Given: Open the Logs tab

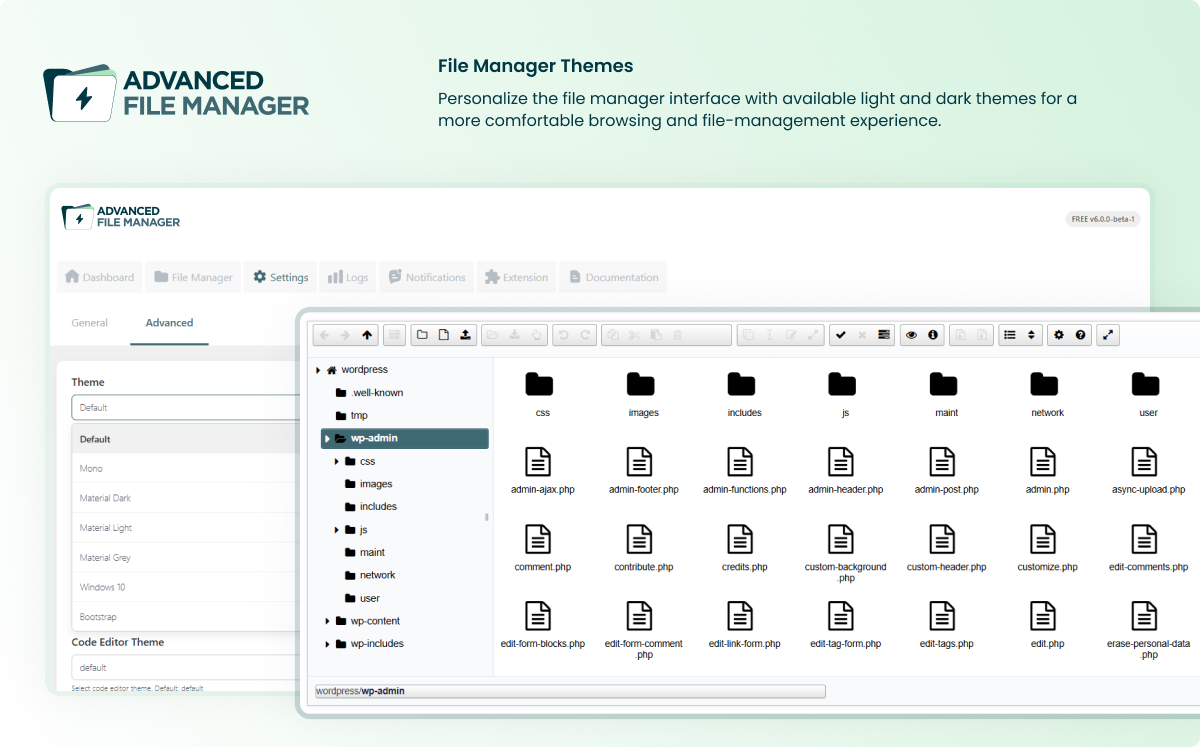Looking at the screenshot, I should [347, 277].
